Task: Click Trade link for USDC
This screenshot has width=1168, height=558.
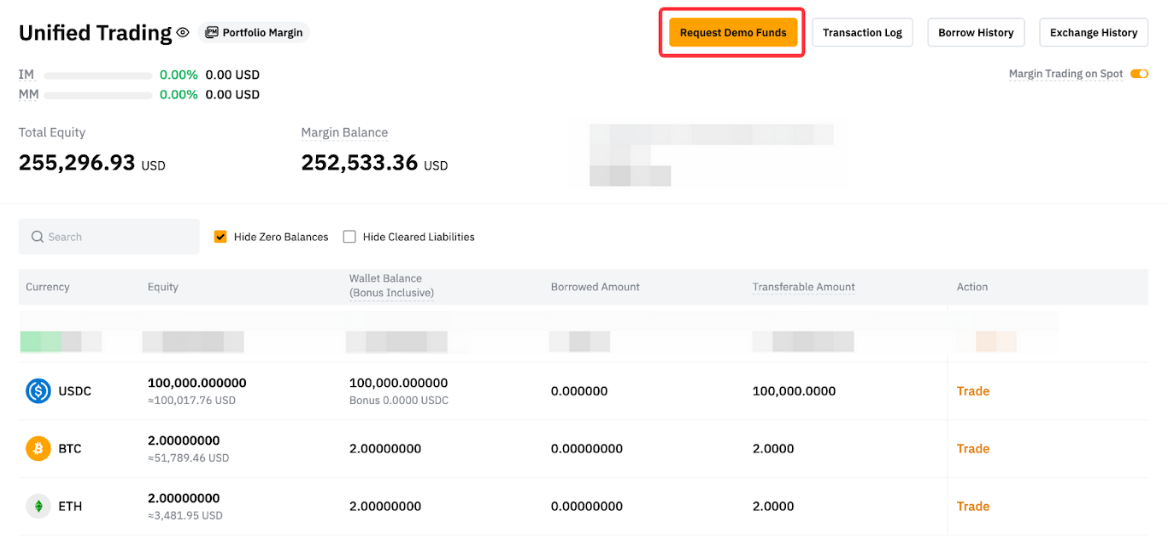Action: [972, 391]
